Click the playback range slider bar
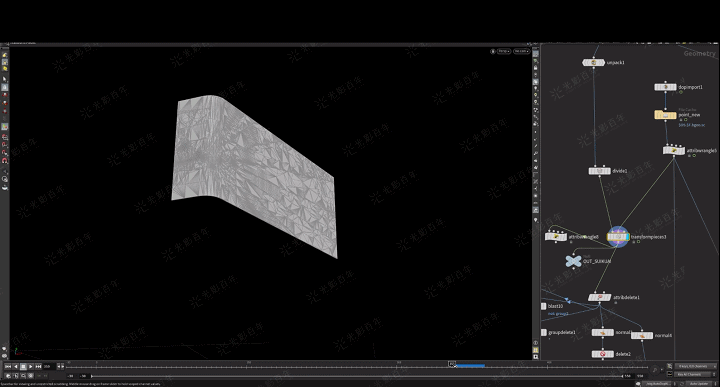 [357, 376]
